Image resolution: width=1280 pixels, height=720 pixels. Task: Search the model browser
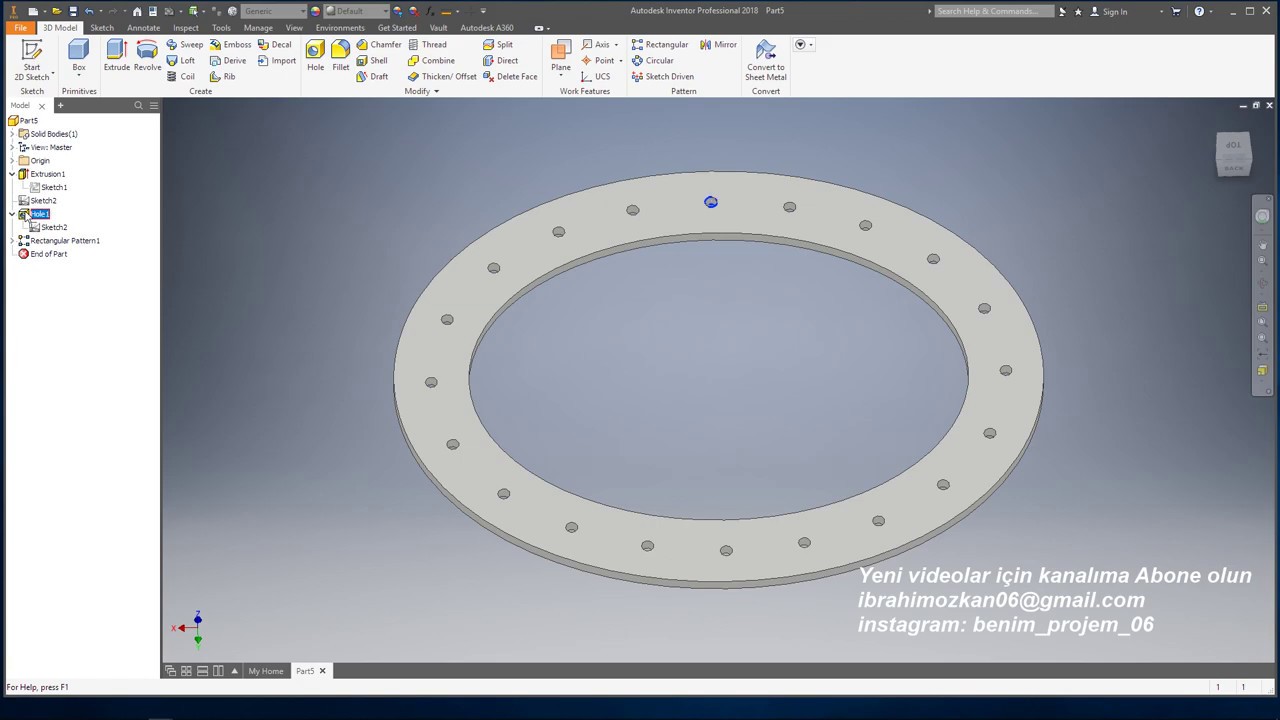pos(139,106)
